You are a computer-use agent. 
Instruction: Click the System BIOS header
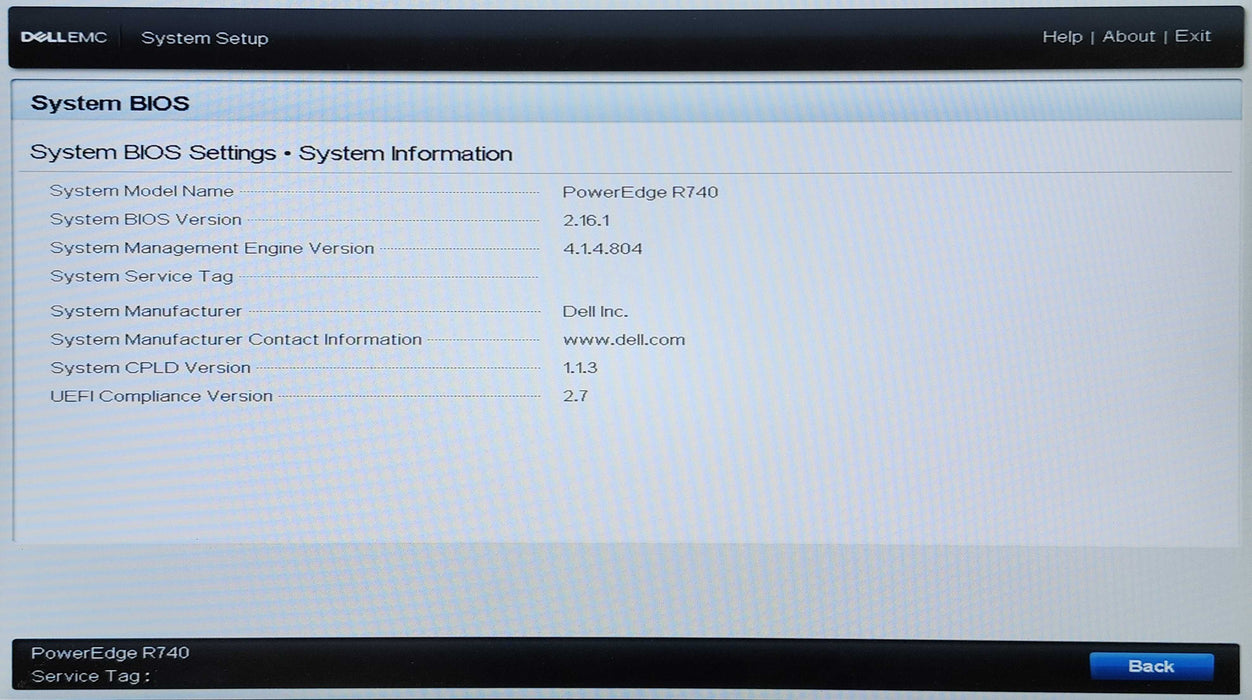tap(110, 103)
